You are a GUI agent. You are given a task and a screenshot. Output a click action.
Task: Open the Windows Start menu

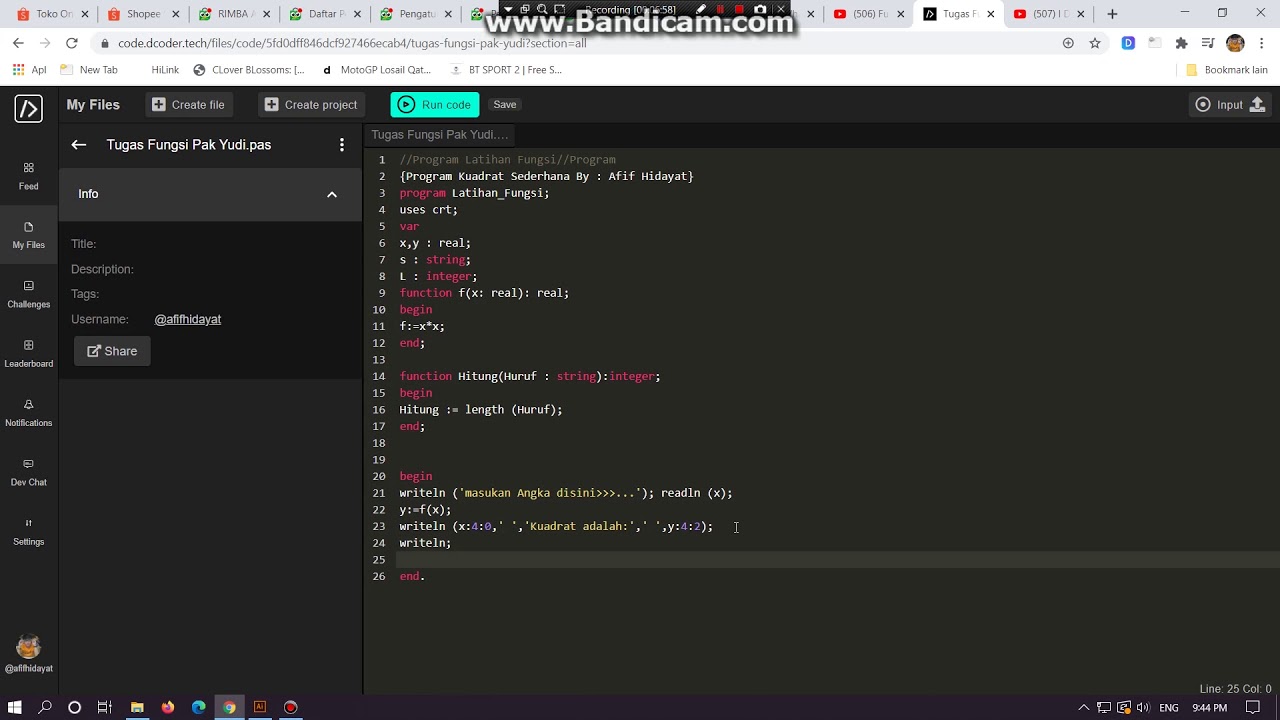point(14,707)
